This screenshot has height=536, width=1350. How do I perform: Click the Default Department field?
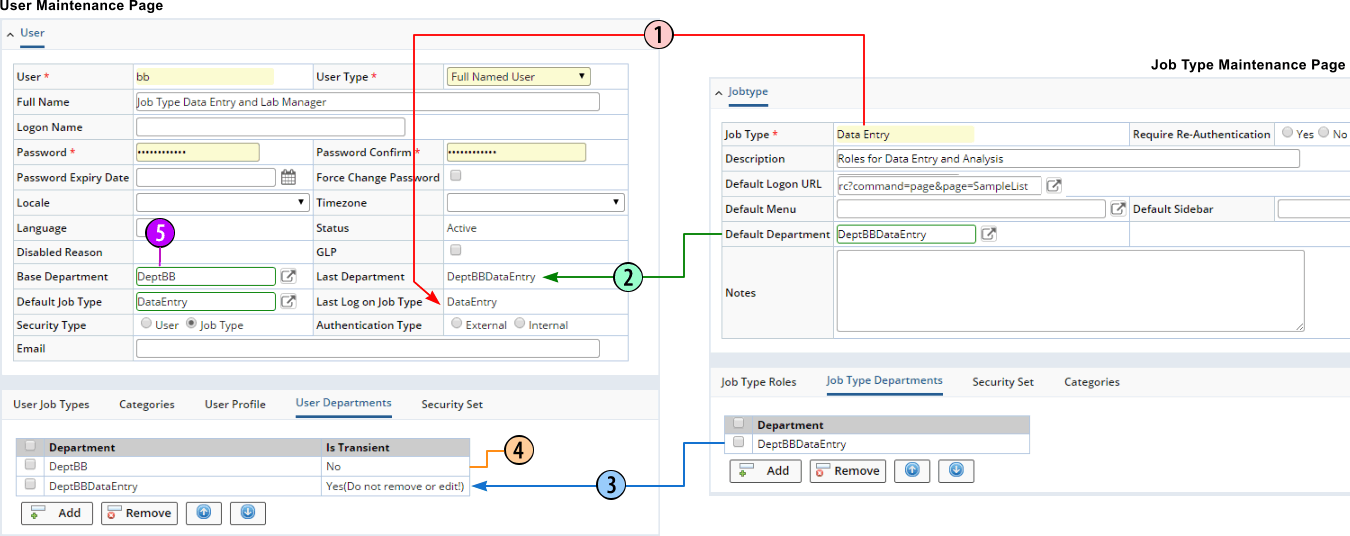(905, 234)
